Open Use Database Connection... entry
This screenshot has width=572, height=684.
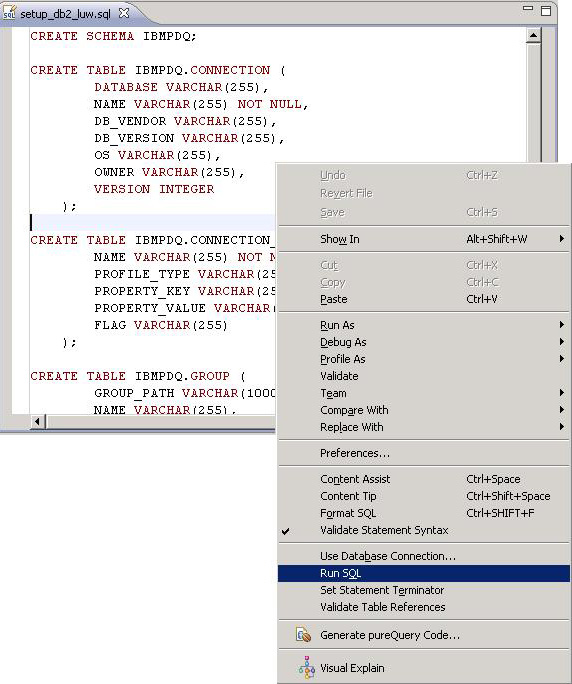point(424,556)
